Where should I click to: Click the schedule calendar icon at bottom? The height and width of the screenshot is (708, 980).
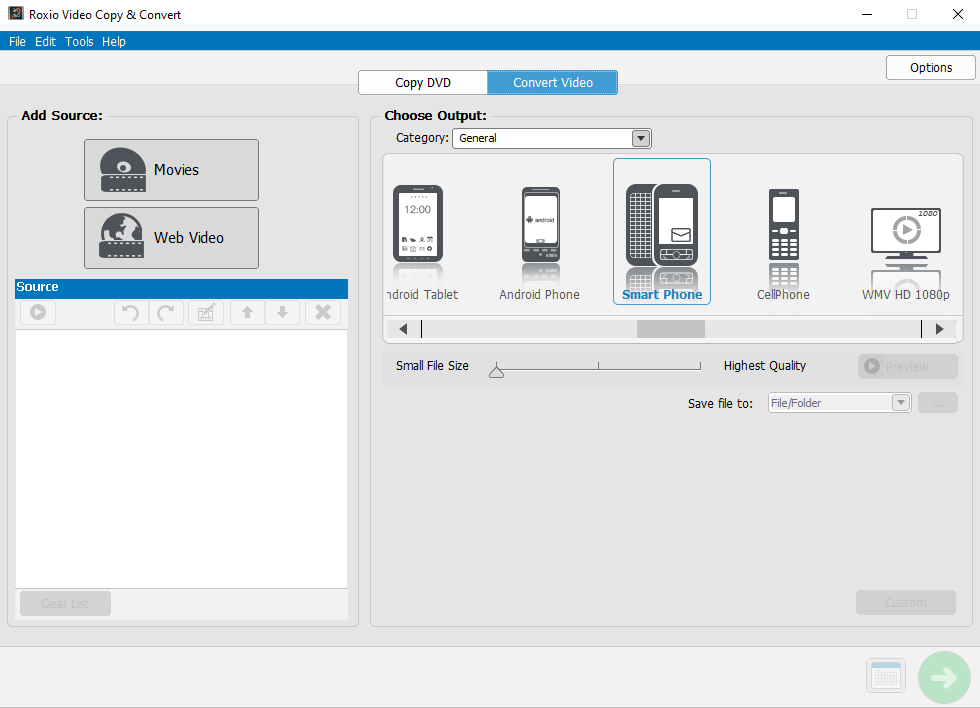[x=886, y=676]
